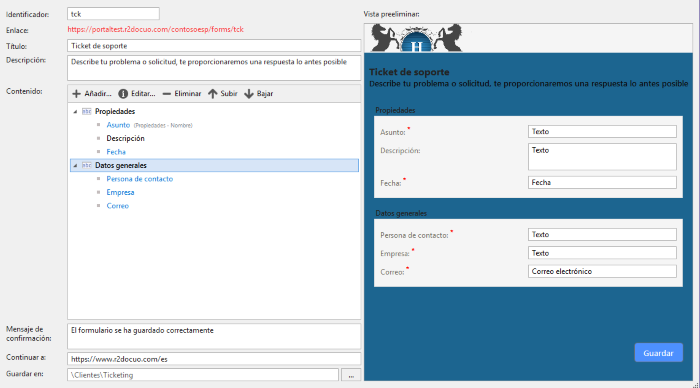Focus the Continuar a URL field
This screenshot has width=700, height=388.
click(x=214, y=359)
